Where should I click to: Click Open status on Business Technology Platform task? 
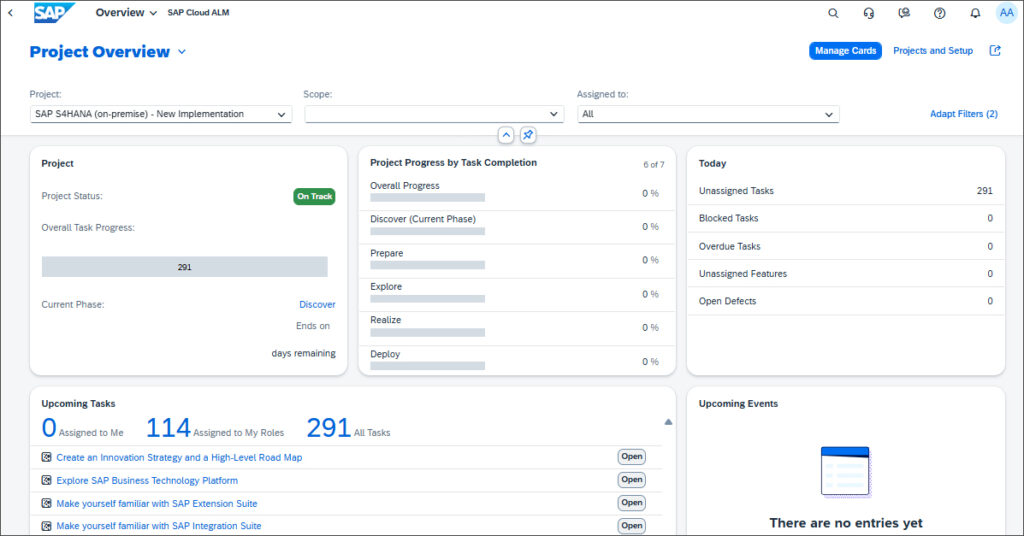[x=632, y=480]
